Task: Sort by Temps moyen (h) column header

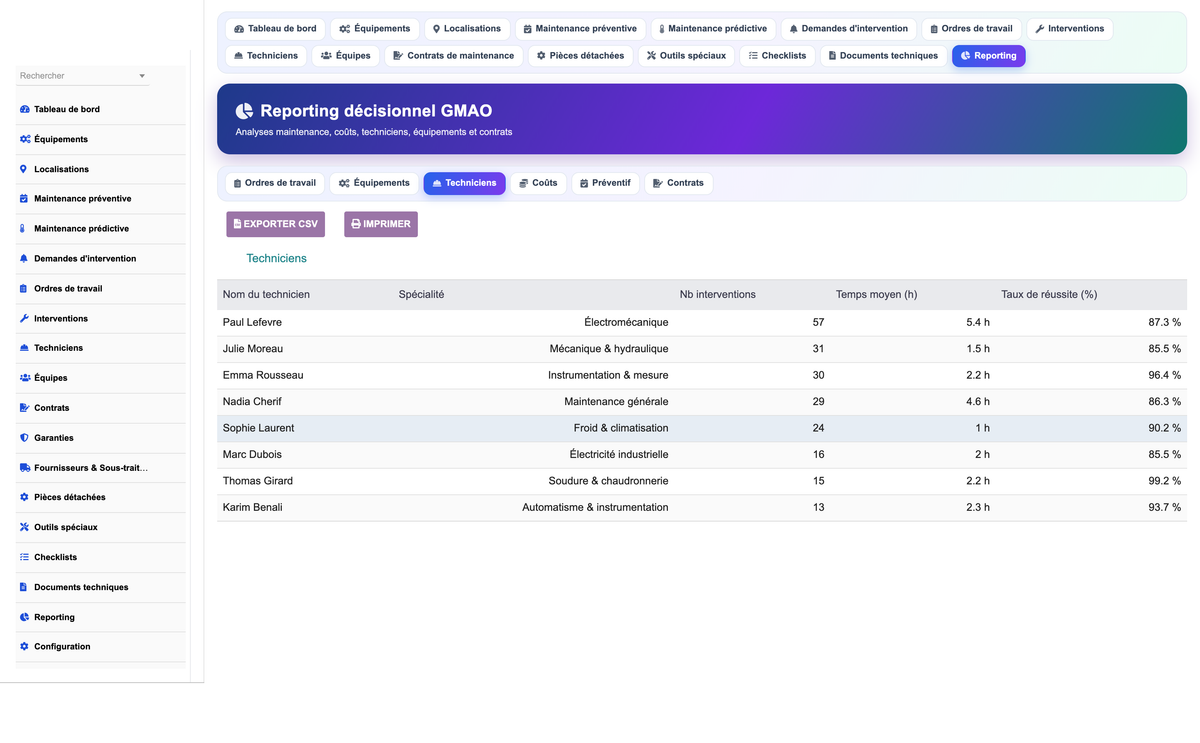Action: coord(877,294)
